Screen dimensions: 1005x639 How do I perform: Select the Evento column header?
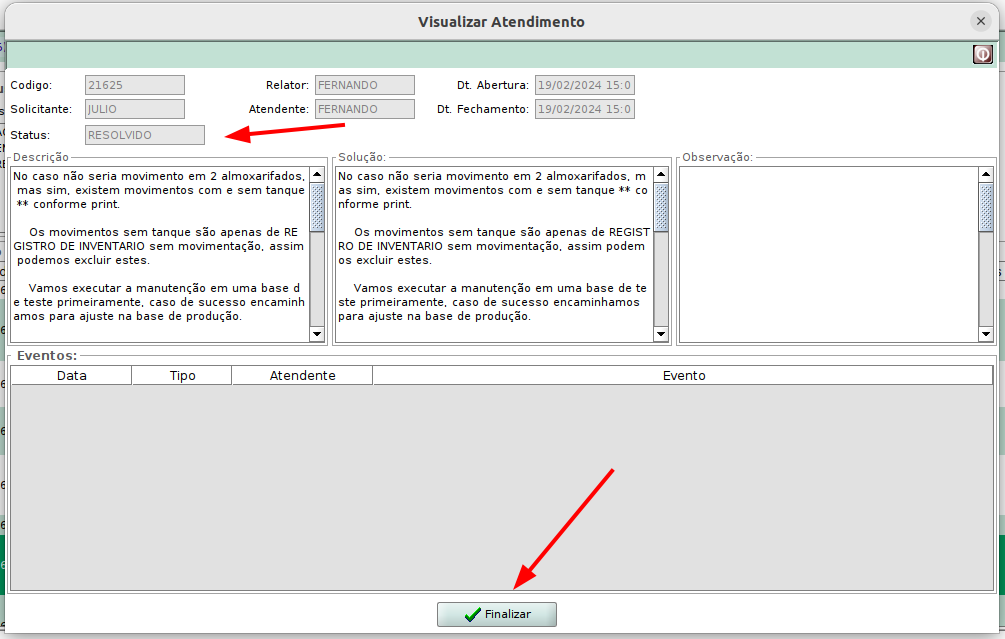[x=683, y=376]
